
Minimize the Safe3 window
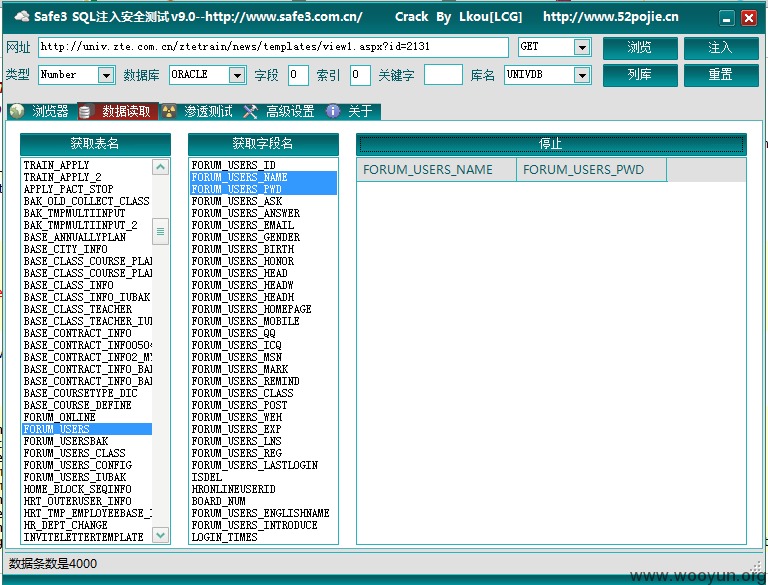point(727,18)
